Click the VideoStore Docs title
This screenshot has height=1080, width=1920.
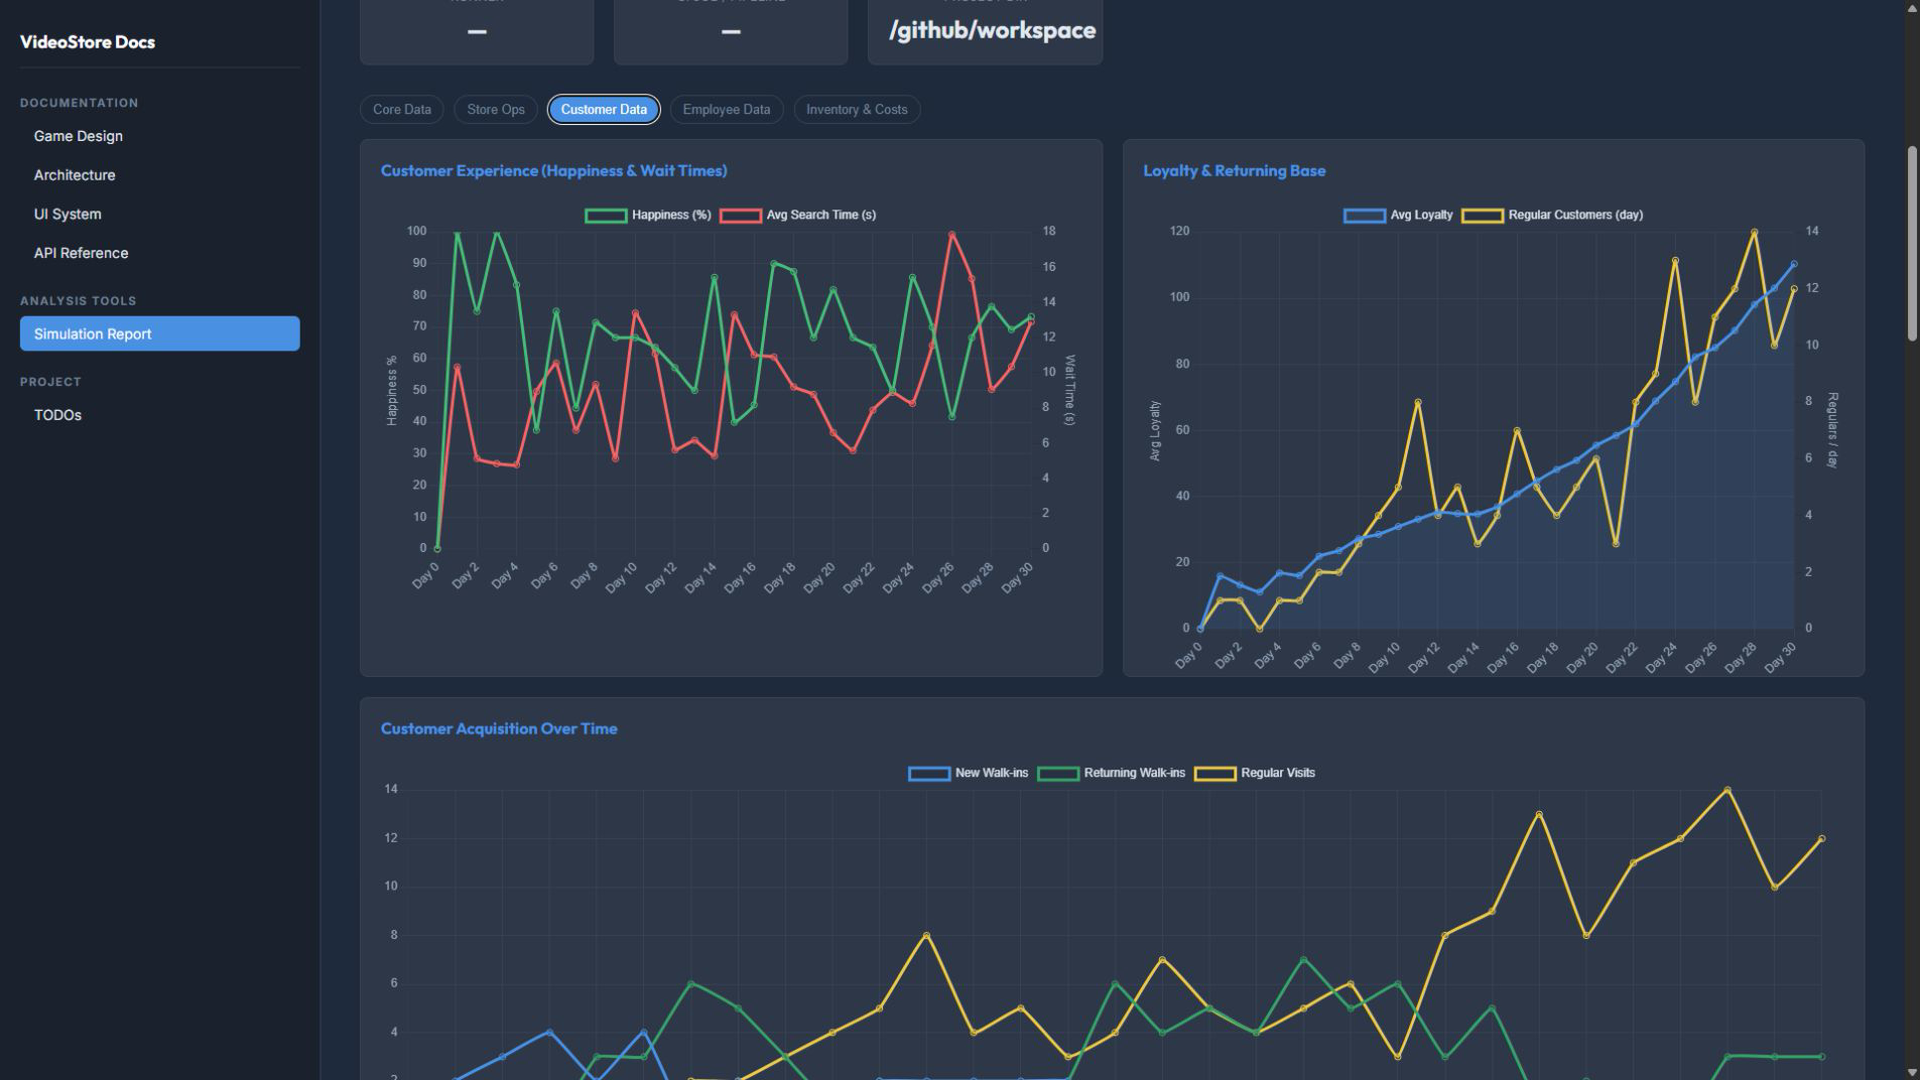[87, 42]
